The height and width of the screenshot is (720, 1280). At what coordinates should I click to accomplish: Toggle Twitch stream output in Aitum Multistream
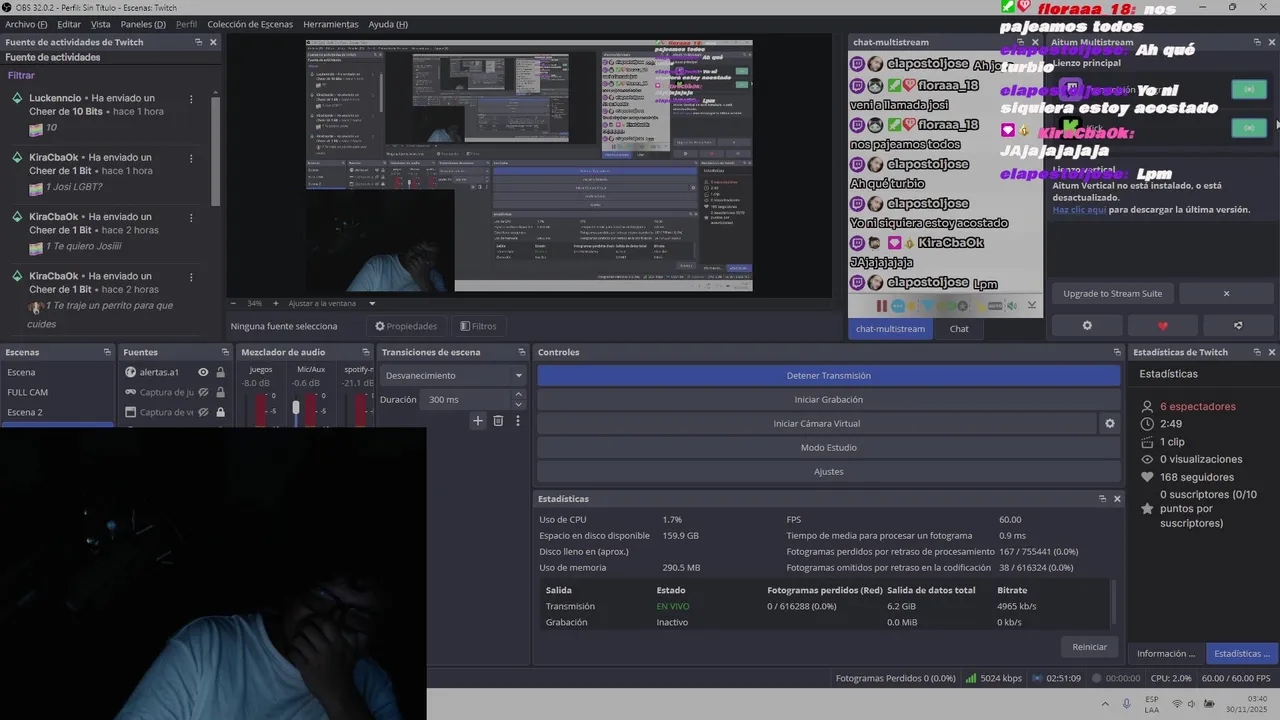pos(1249,89)
